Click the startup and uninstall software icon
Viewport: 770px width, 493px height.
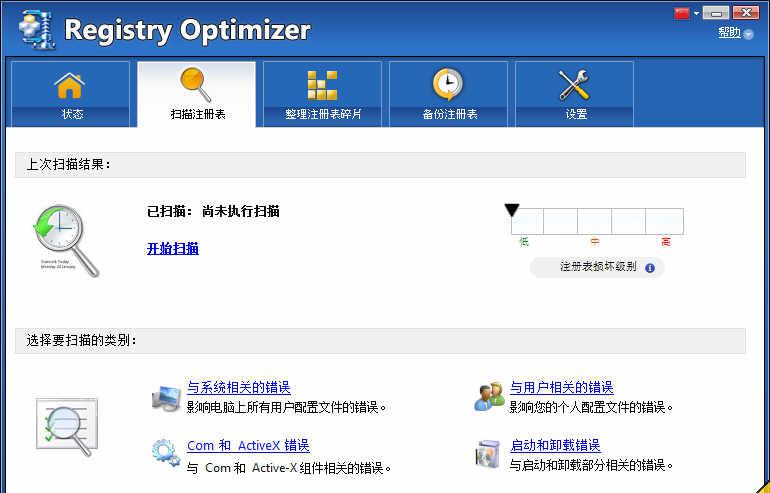pyautogui.click(x=488, y=454)
